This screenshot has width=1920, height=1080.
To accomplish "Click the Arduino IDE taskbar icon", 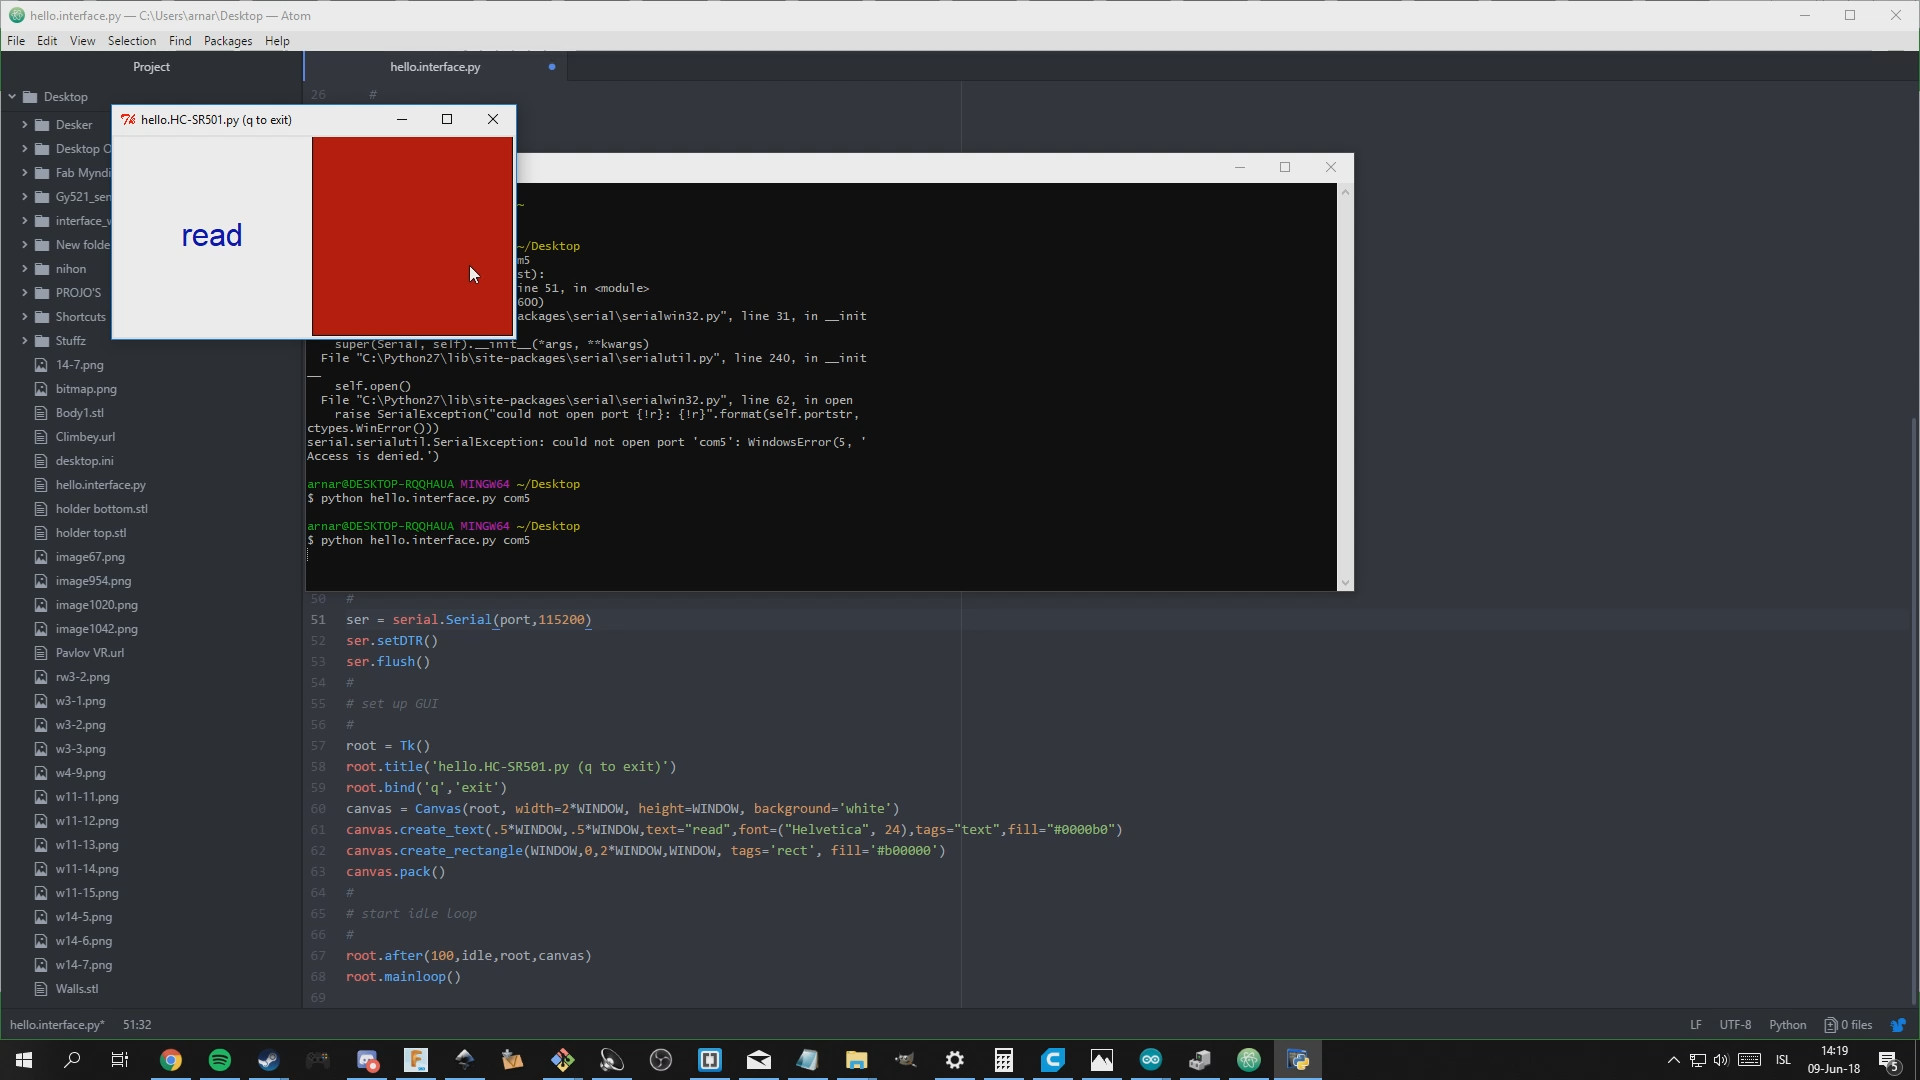I will (1151, 1060).
